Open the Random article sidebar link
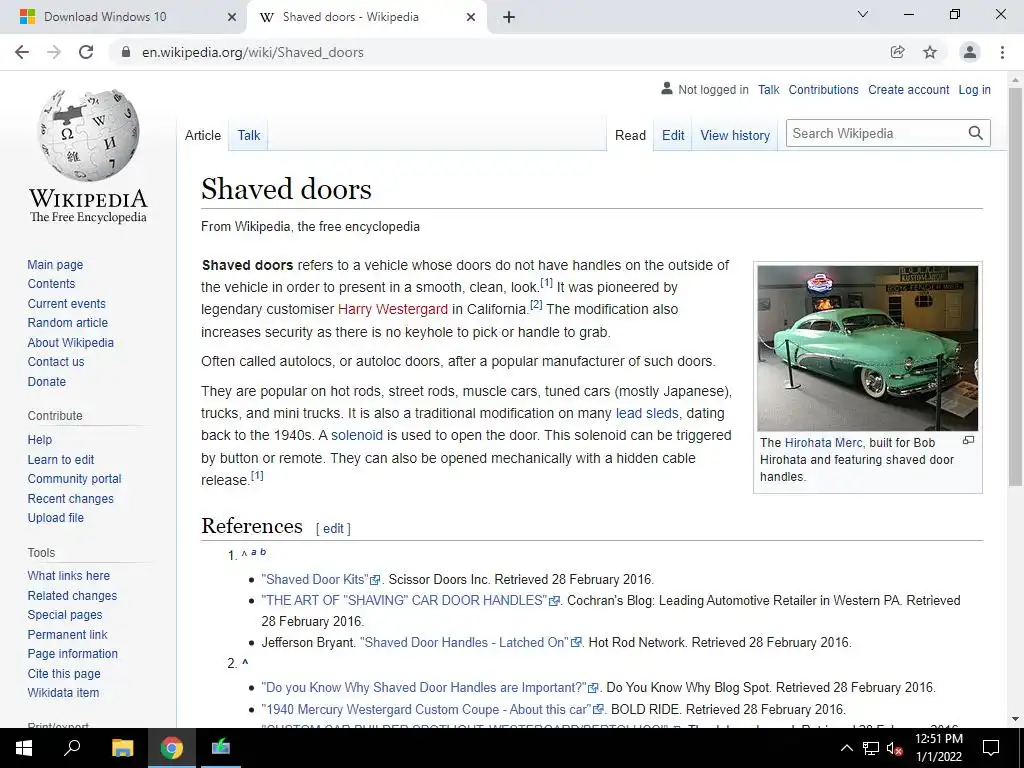Viewport: 1024px width, 768px height. tap(67, 323)
